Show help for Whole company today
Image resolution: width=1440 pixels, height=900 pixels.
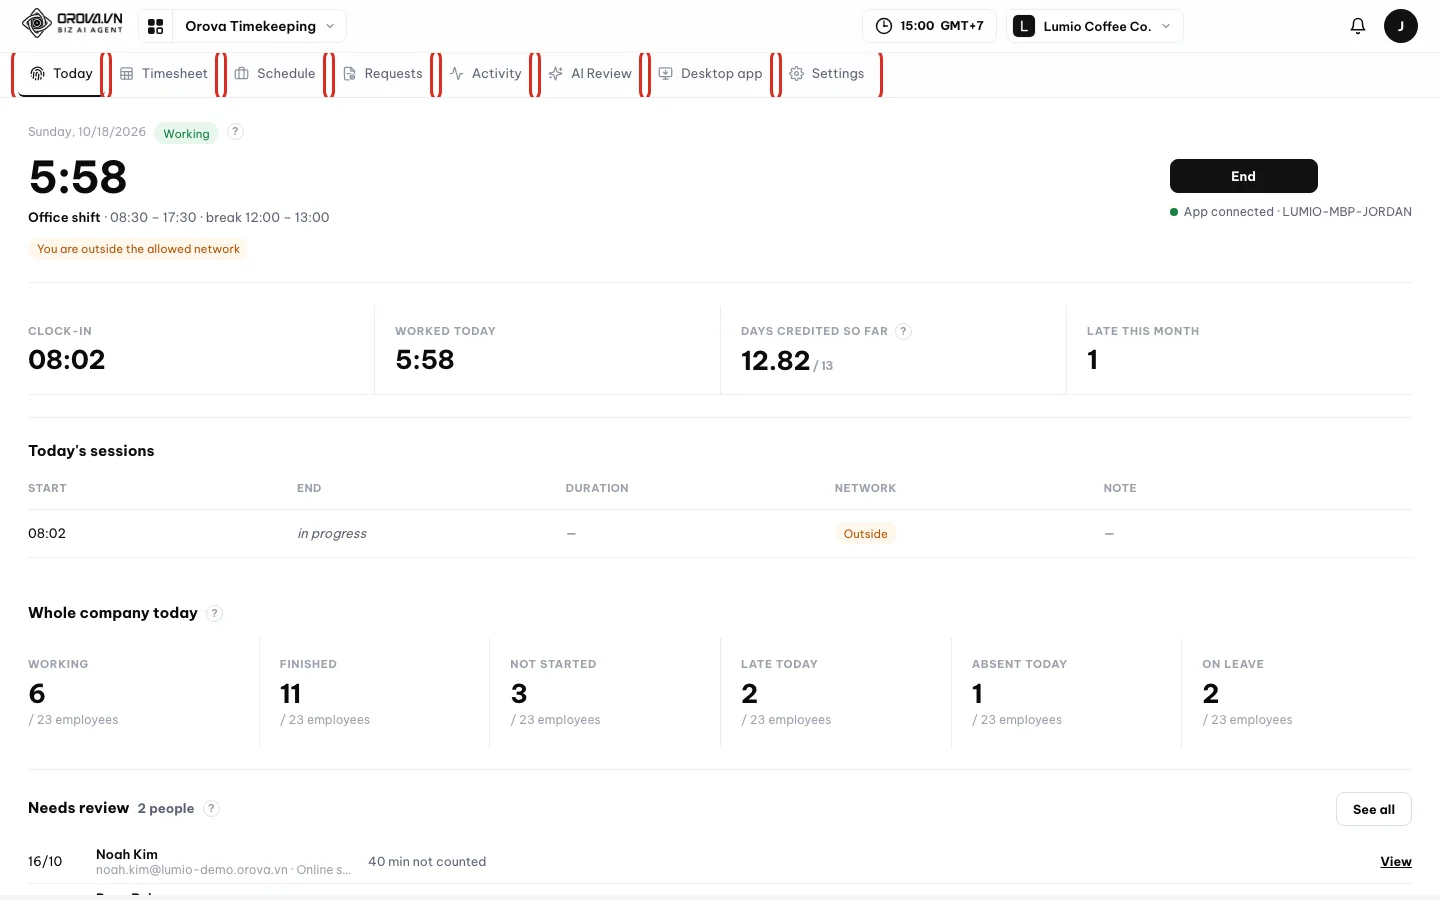[214, 613]
